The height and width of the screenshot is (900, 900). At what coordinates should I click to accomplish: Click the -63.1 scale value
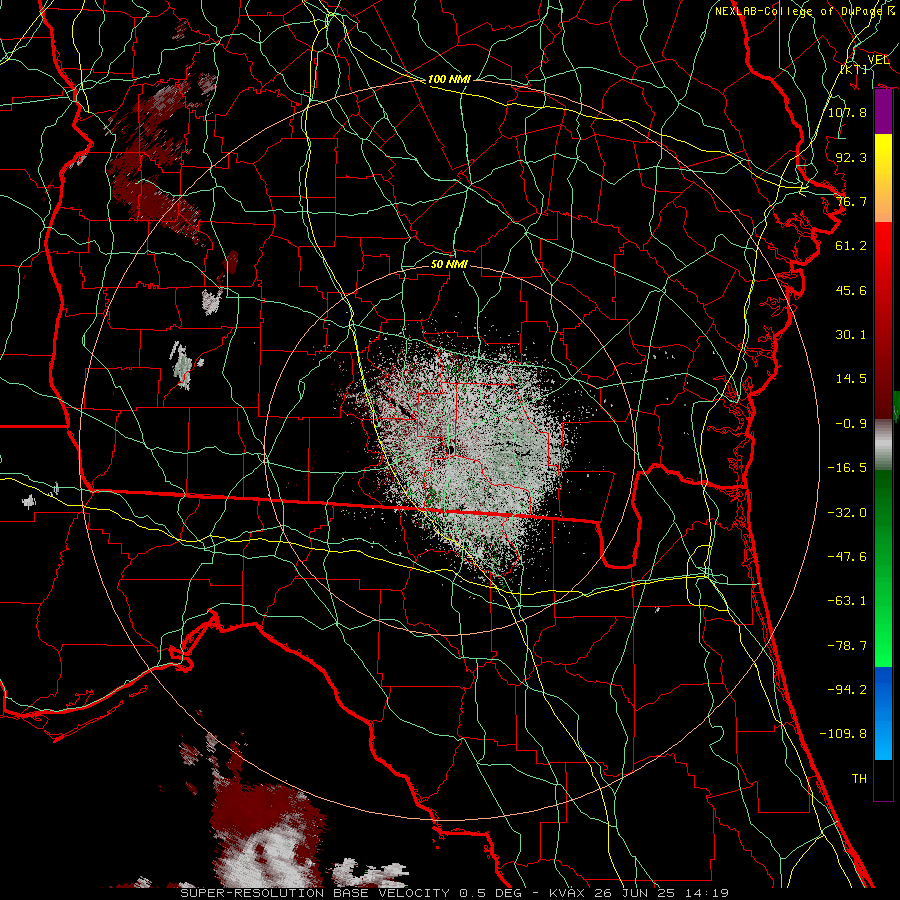[x=847, y=601]
